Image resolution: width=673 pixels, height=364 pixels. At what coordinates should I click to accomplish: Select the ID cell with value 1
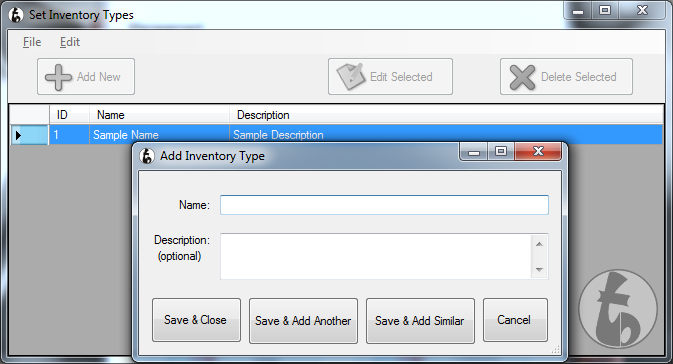tap(69, 135)
